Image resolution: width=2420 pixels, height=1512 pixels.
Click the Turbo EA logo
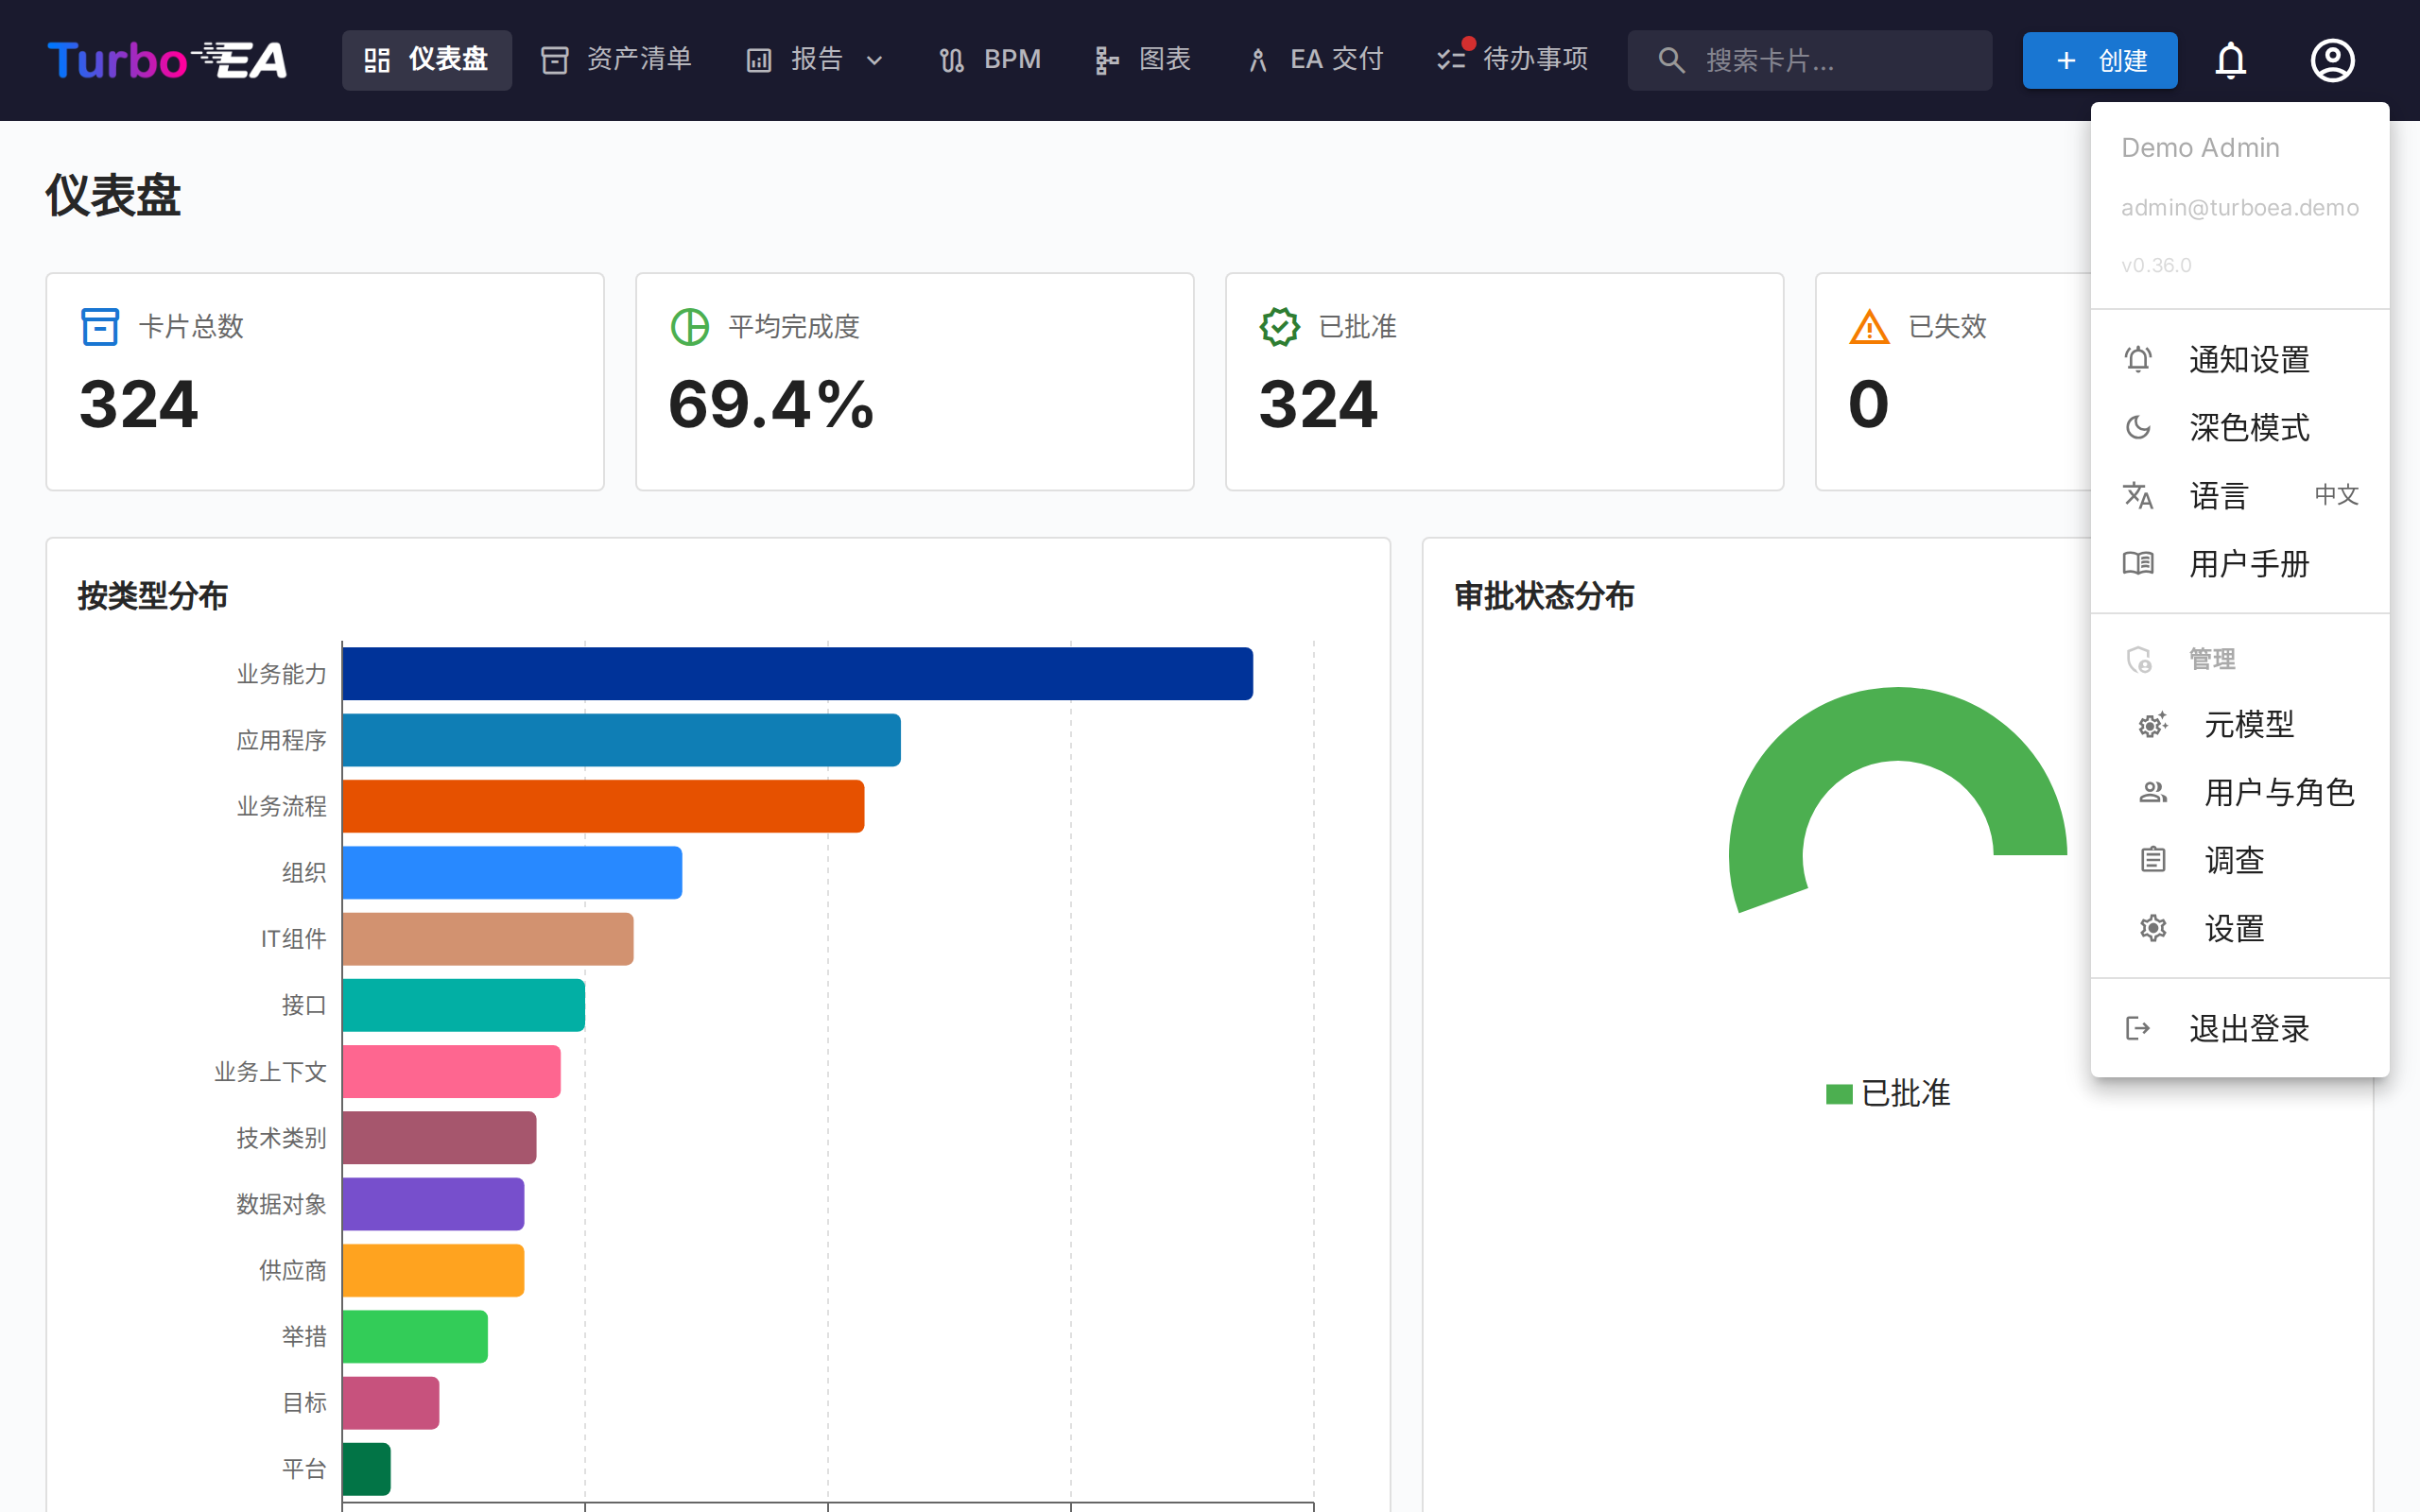pos(168,61)
